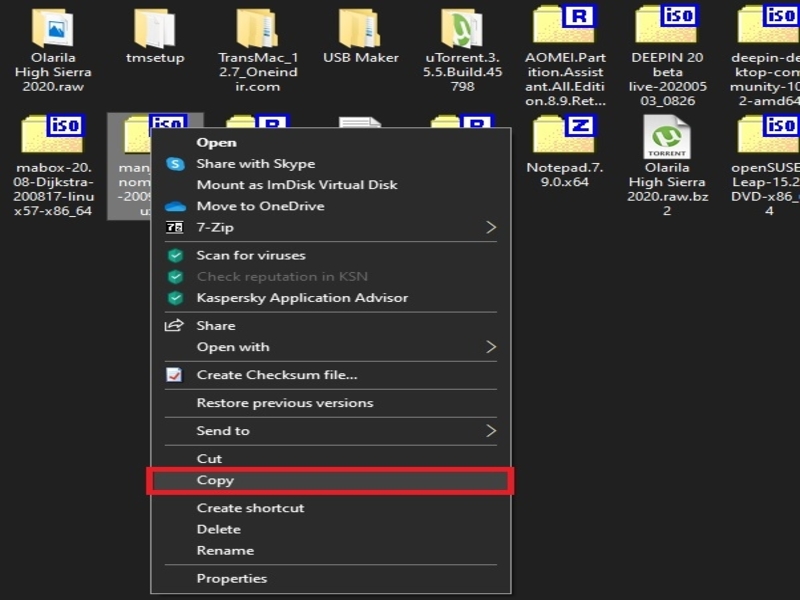
Task: Select Scan for viruses option
Action: pos(250,255)
